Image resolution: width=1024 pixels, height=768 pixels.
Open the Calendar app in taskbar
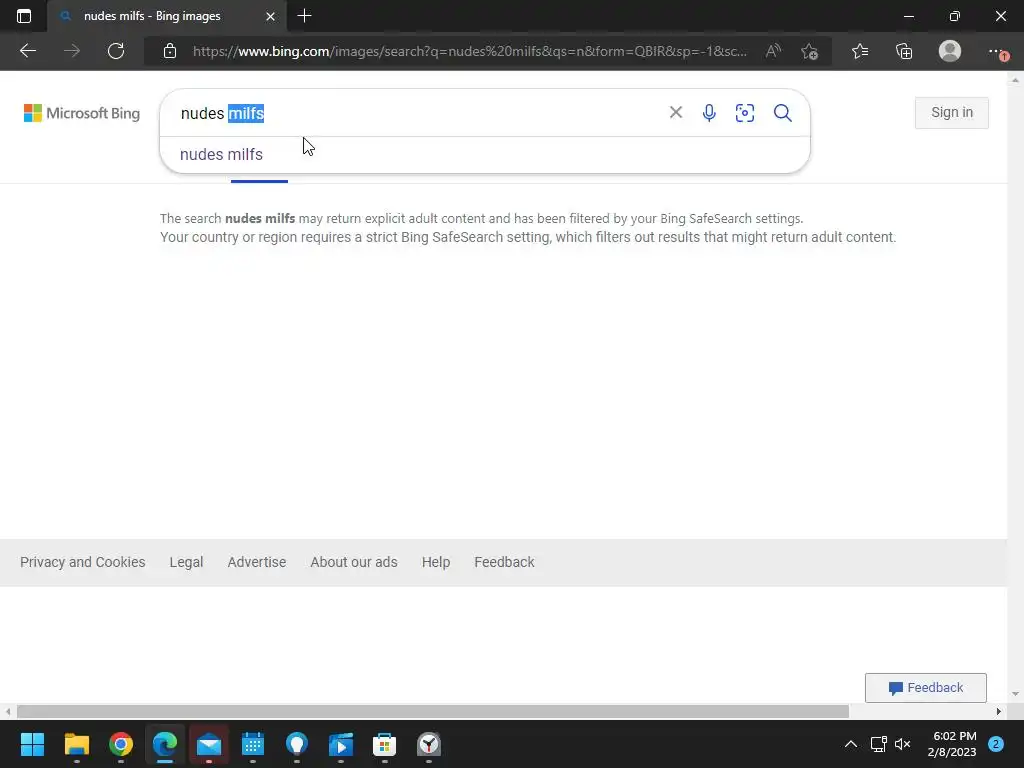pos(253,744)
